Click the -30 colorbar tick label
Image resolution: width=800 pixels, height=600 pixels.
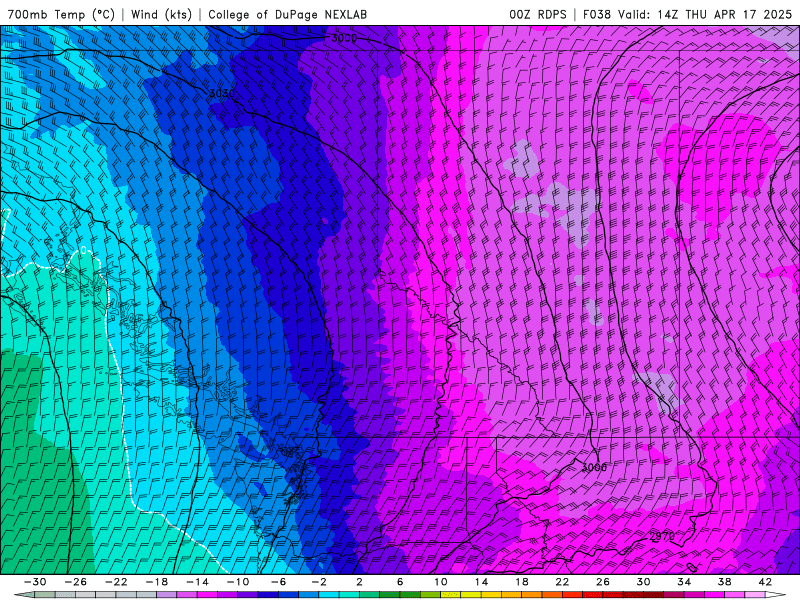(x=35, y=582)
